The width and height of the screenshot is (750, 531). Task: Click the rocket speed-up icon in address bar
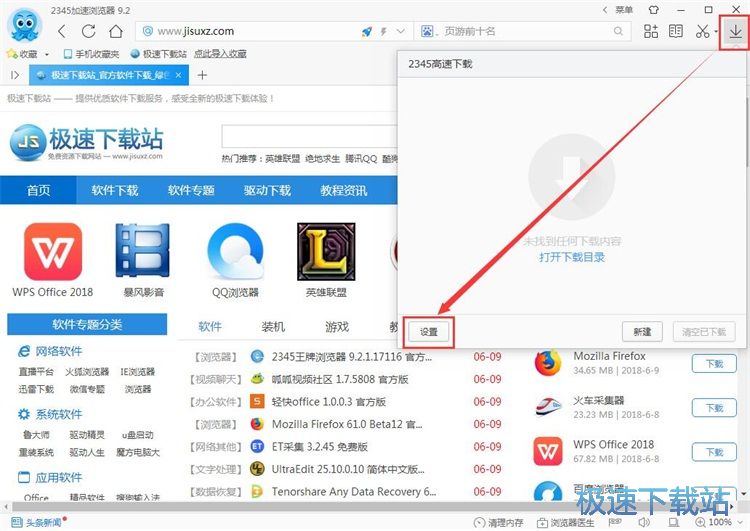tap(366, 32)
